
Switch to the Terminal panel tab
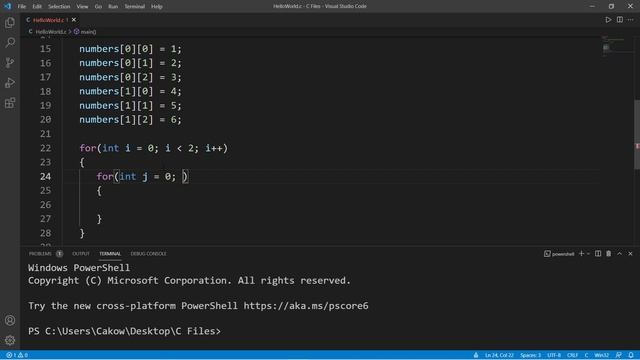tap(110, 253)
